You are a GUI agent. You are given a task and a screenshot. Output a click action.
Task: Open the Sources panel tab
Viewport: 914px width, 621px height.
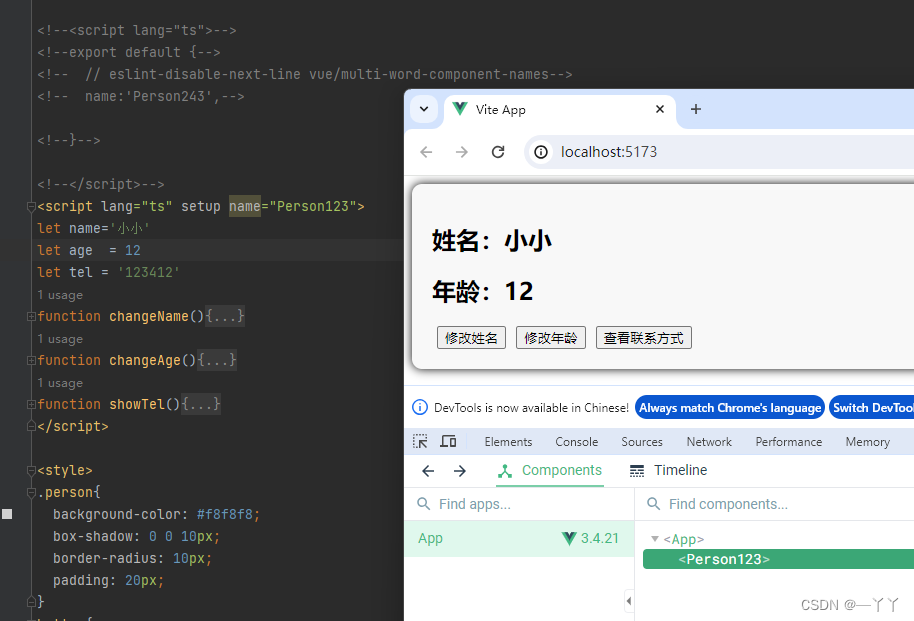(642, 442)
